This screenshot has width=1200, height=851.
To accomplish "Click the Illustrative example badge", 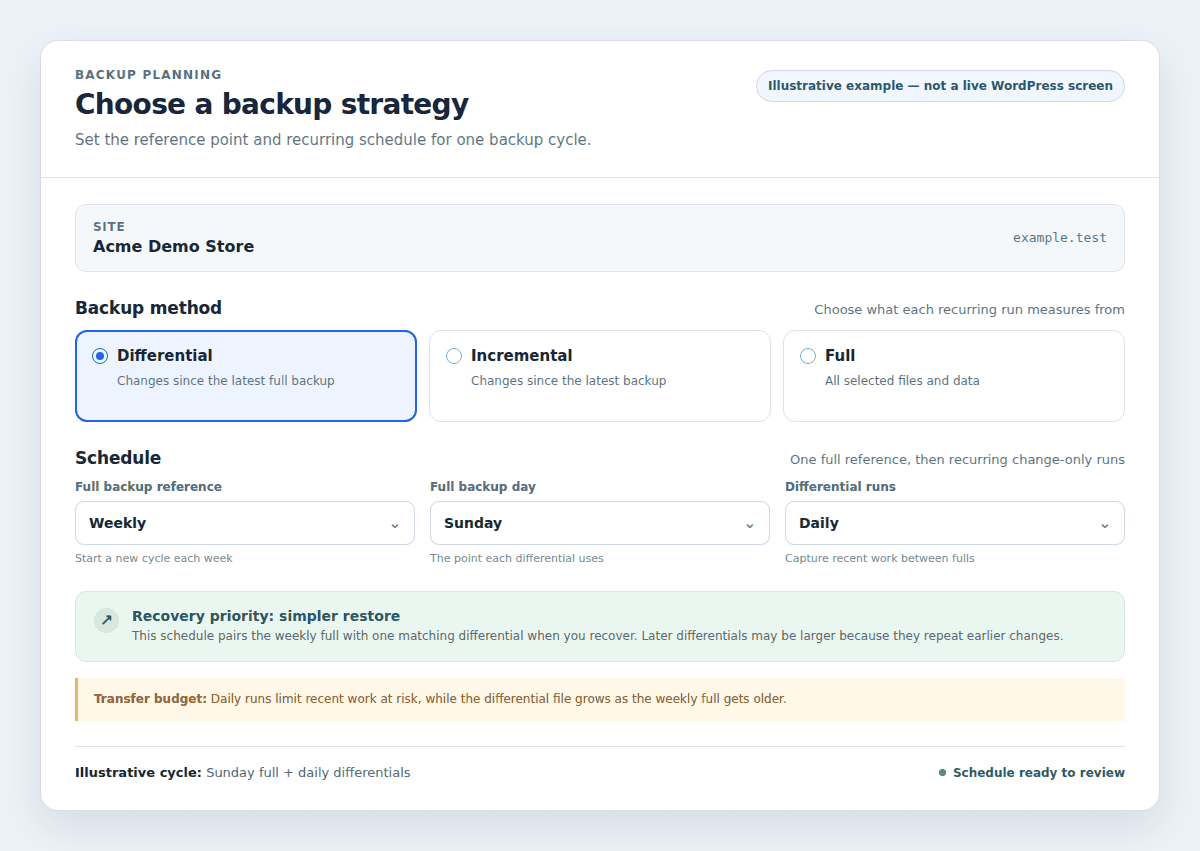I will [940, 86].
